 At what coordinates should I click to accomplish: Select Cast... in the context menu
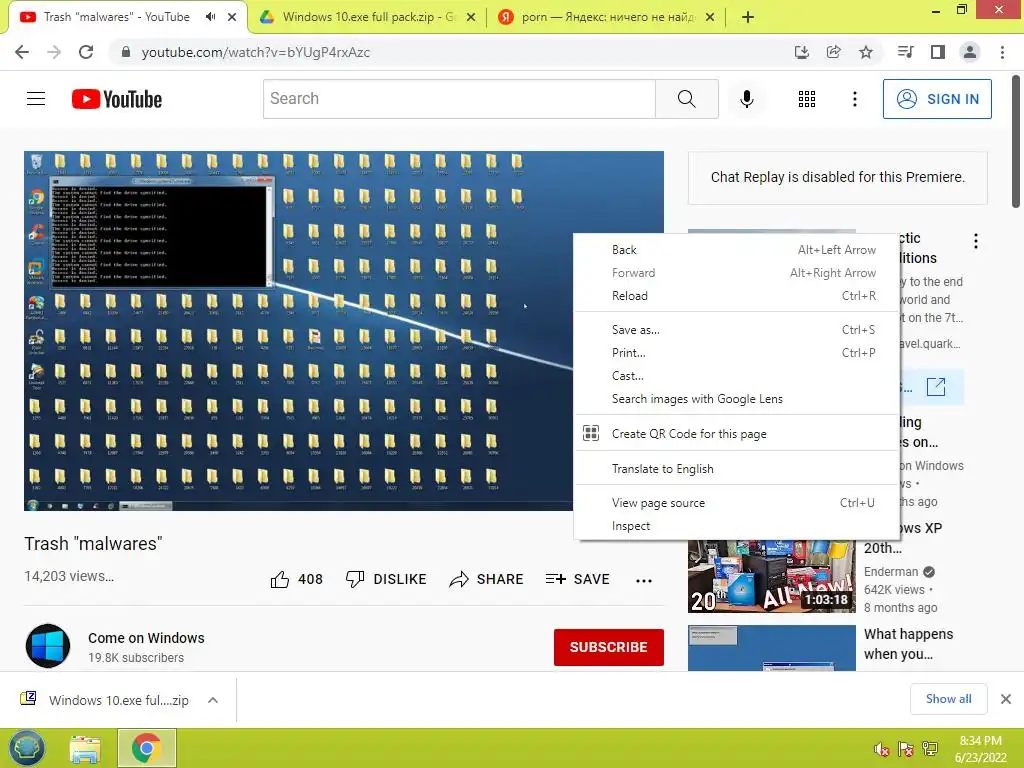coord(737,376)
